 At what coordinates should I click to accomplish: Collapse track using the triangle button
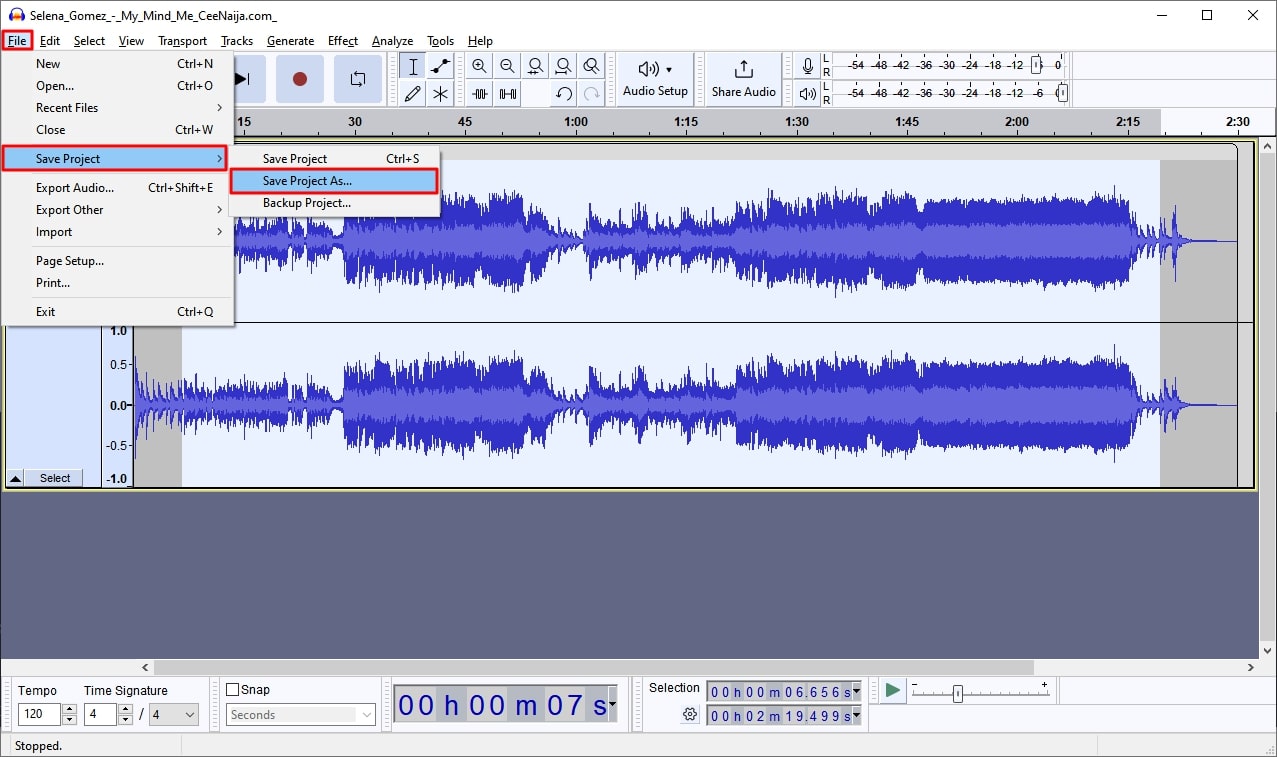pyautogui.click(x=15, y=478)
